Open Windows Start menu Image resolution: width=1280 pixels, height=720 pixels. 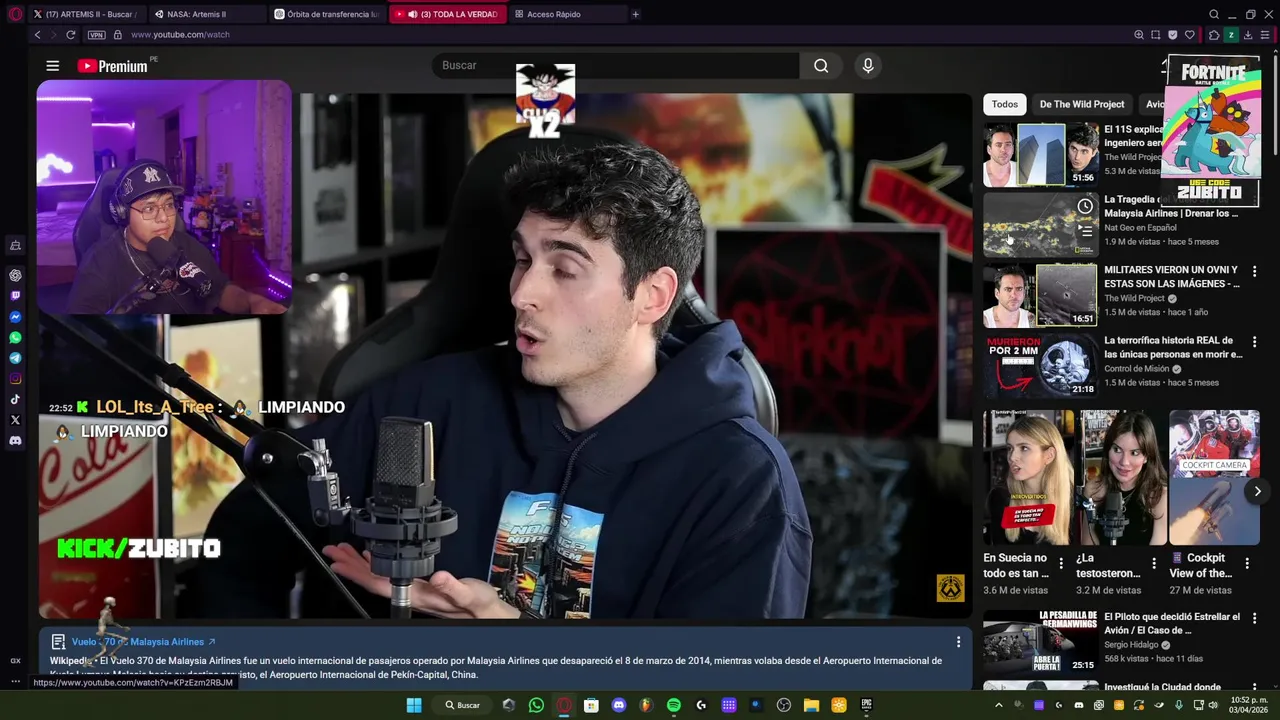(x=414, y=705)
